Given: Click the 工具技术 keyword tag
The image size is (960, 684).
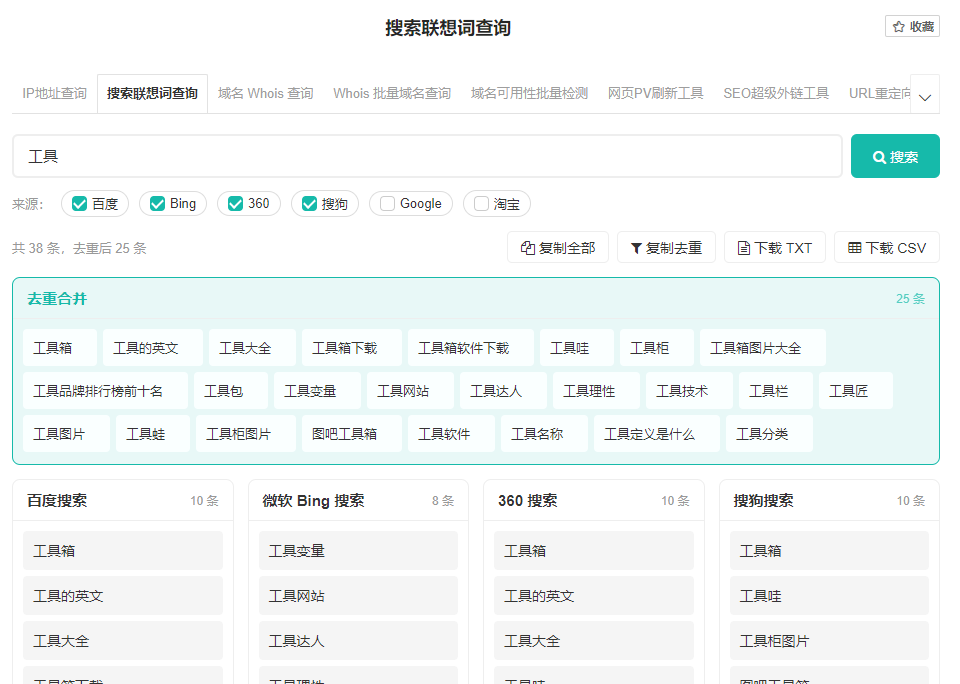Looking at the screenshot, I should [689, 391].
